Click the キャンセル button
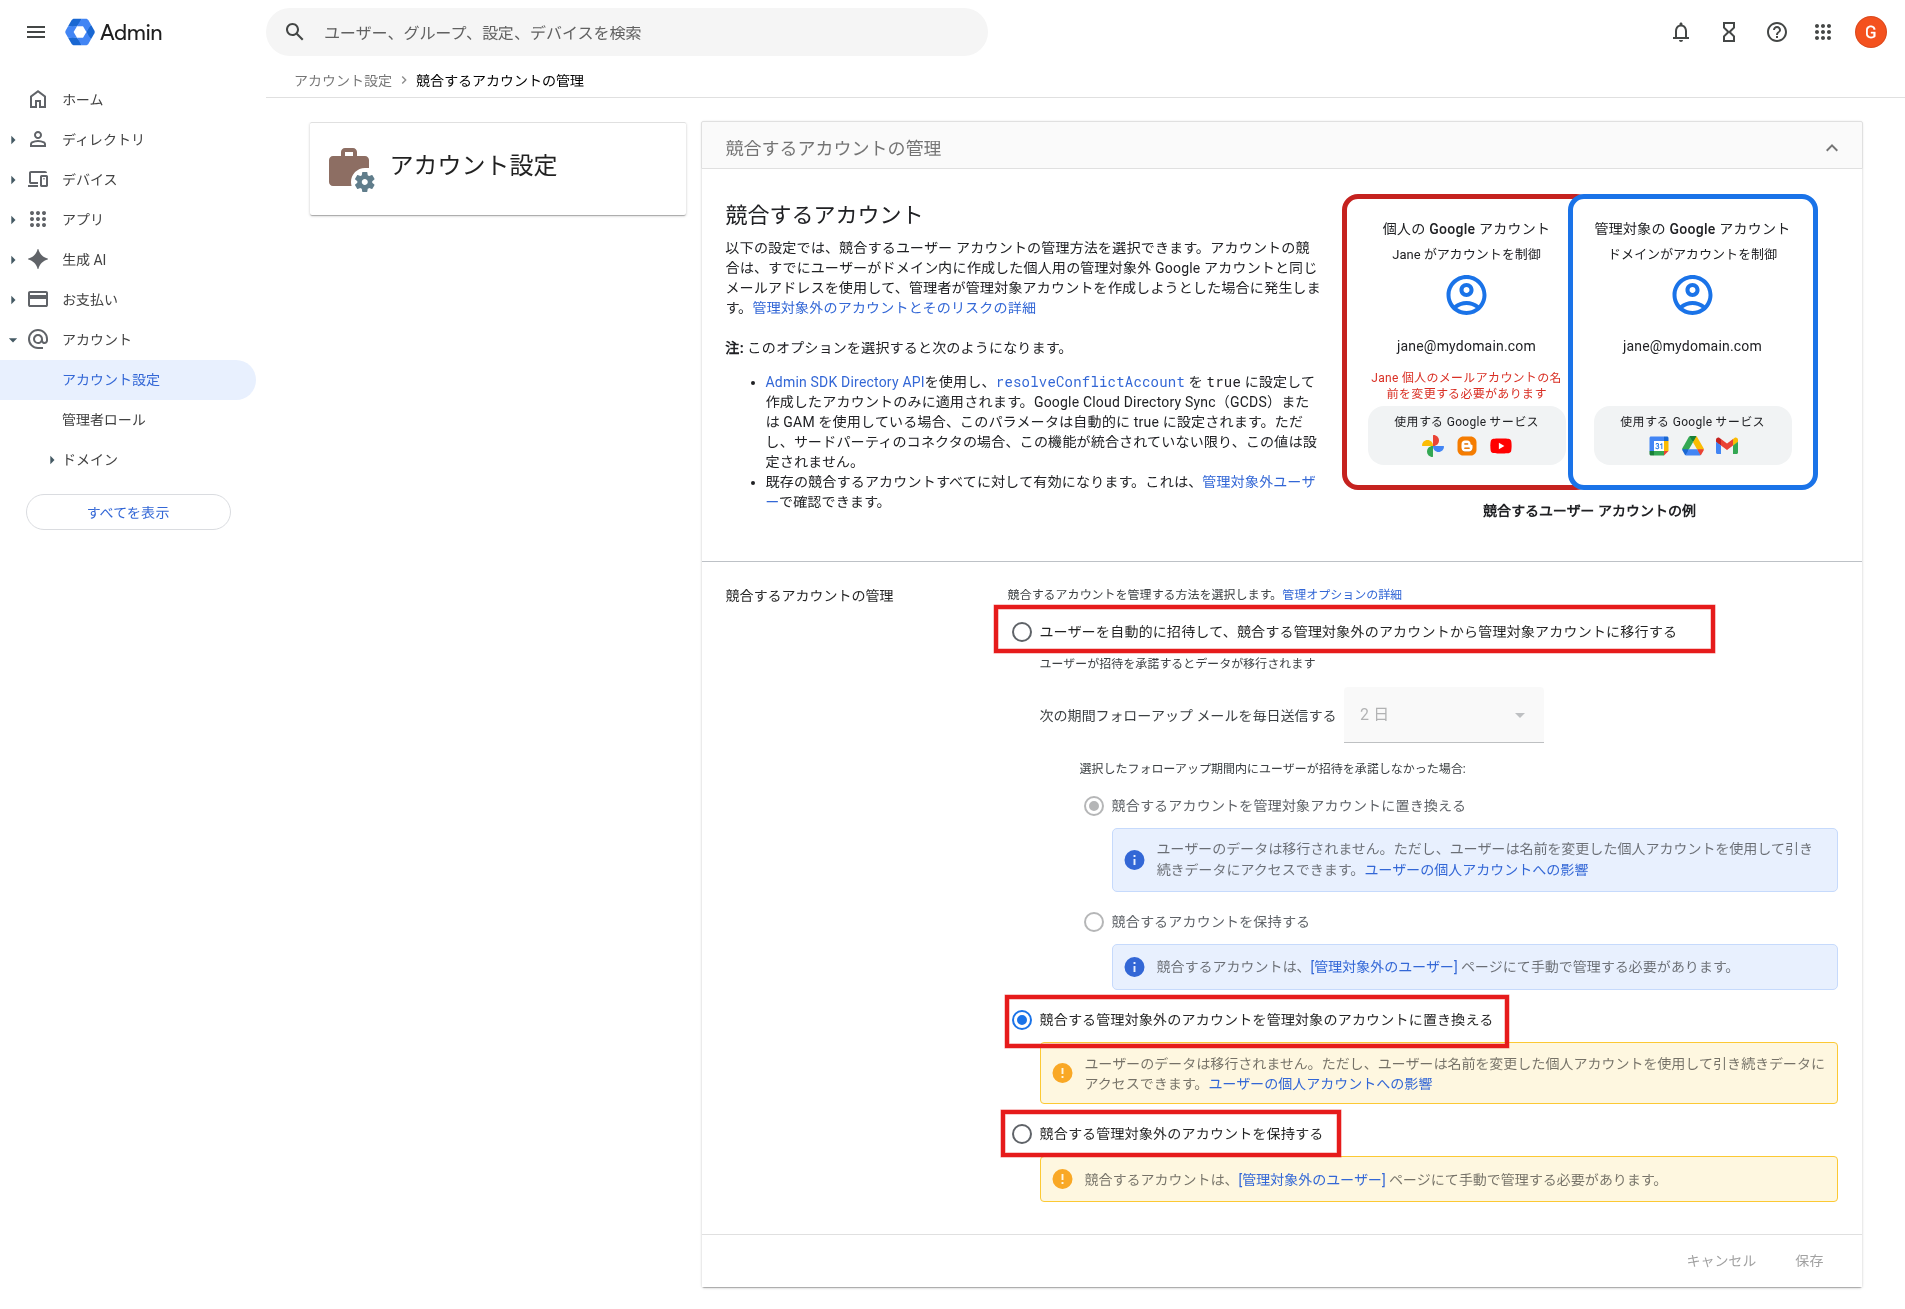The height and width of the screenshot is (1309, 1905). (1721, 1261)
